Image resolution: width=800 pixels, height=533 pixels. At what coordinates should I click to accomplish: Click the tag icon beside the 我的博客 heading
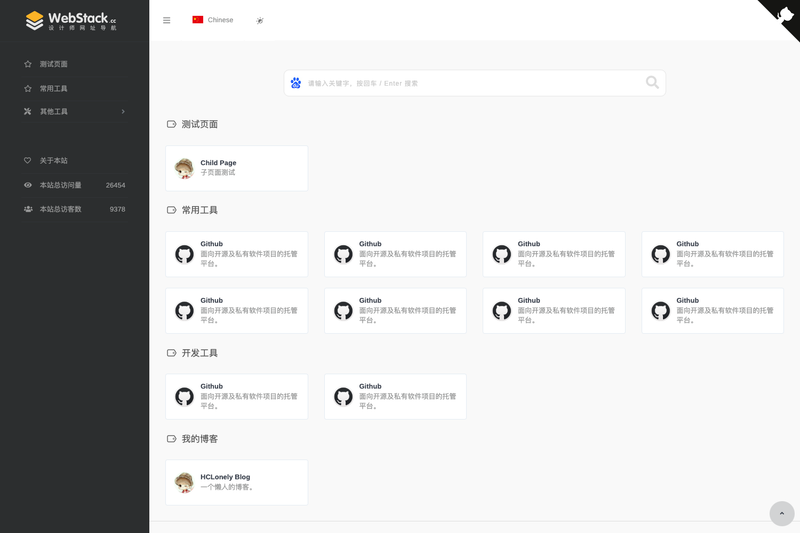[x=171, y=439]
